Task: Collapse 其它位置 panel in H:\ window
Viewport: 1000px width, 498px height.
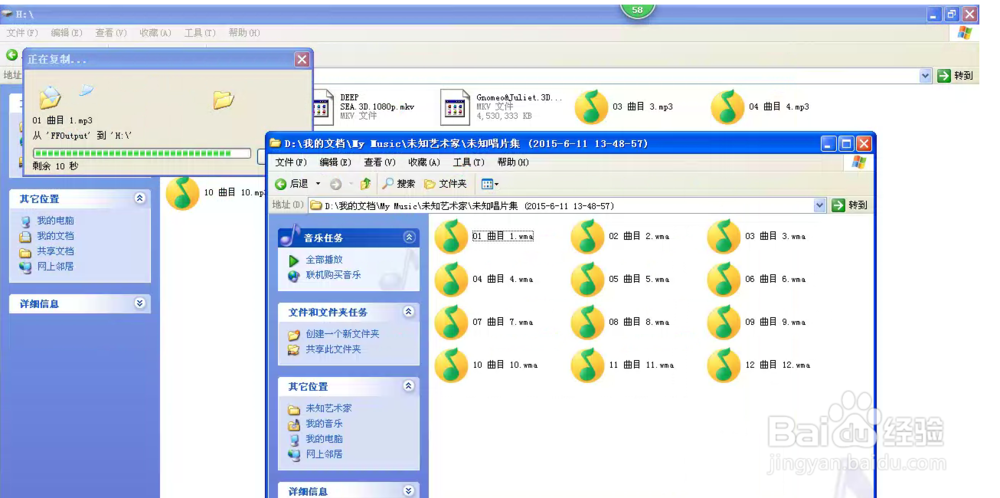Action: 140,198
